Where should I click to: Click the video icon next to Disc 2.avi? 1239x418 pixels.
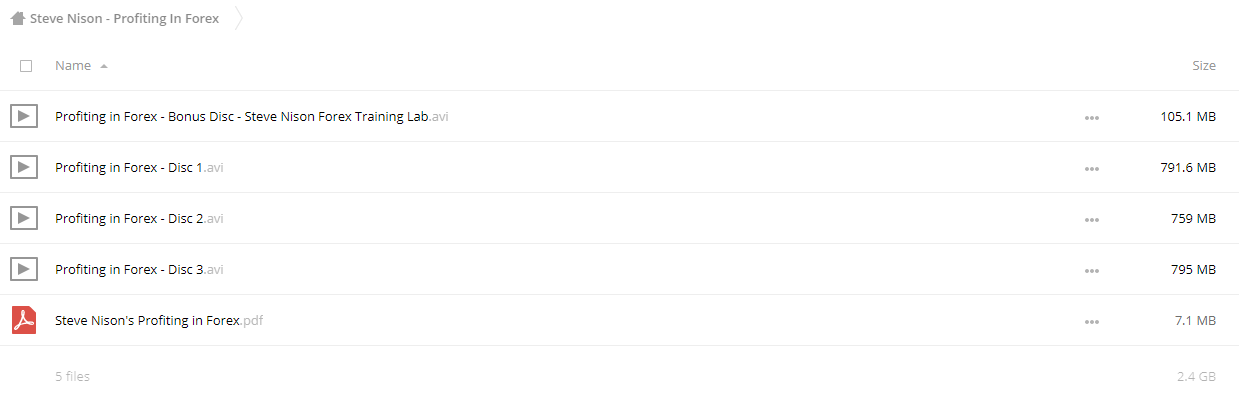(24, 218)
